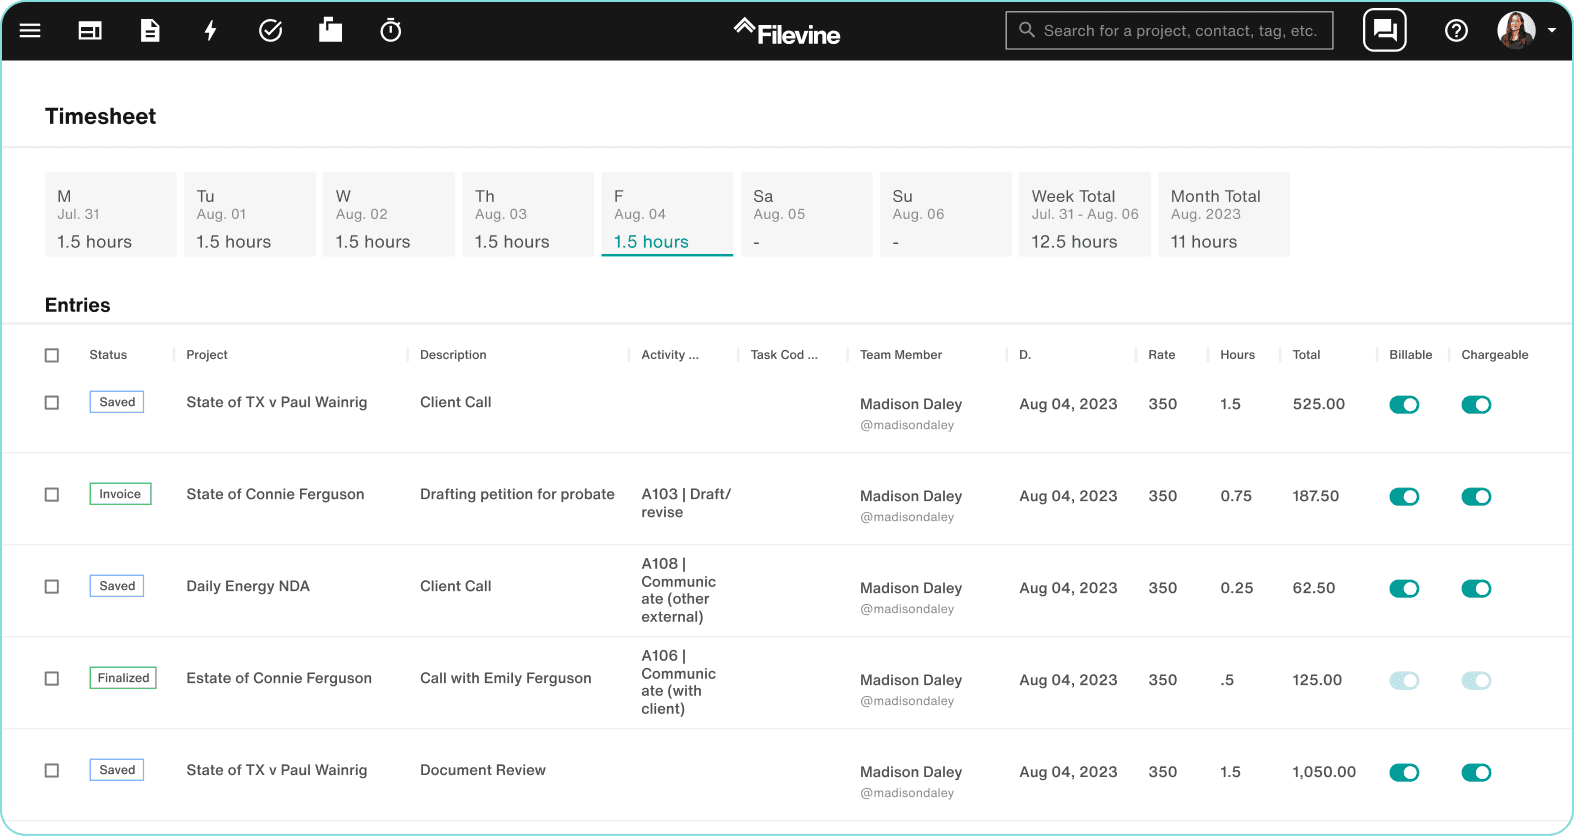Toggle Billable for the 525.00 entry
1574x836 pixels.
[1404, 405]
